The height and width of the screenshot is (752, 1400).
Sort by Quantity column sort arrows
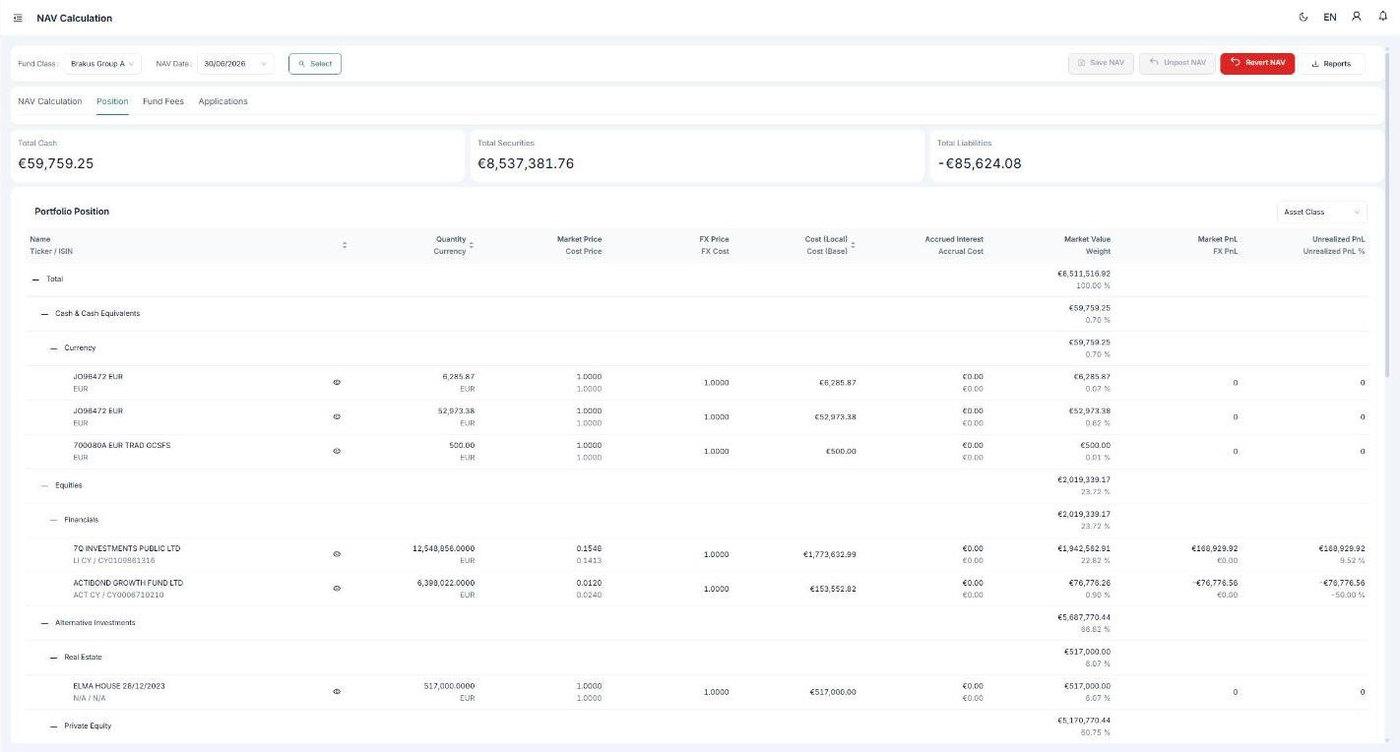(471, 245)
